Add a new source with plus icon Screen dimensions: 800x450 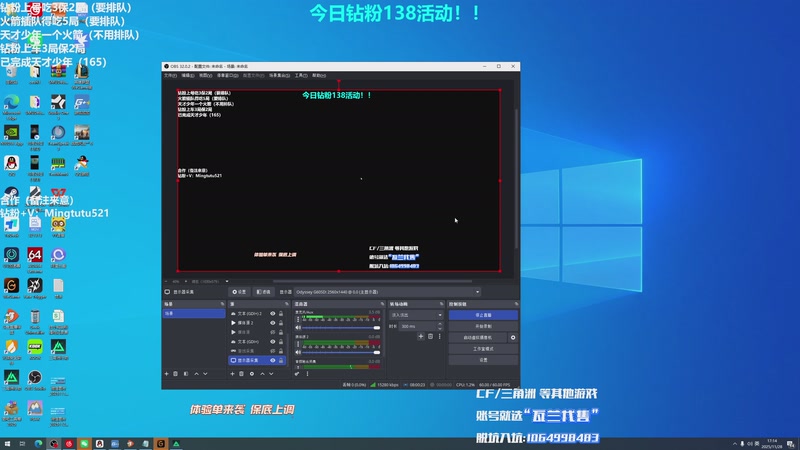[233, 374]
